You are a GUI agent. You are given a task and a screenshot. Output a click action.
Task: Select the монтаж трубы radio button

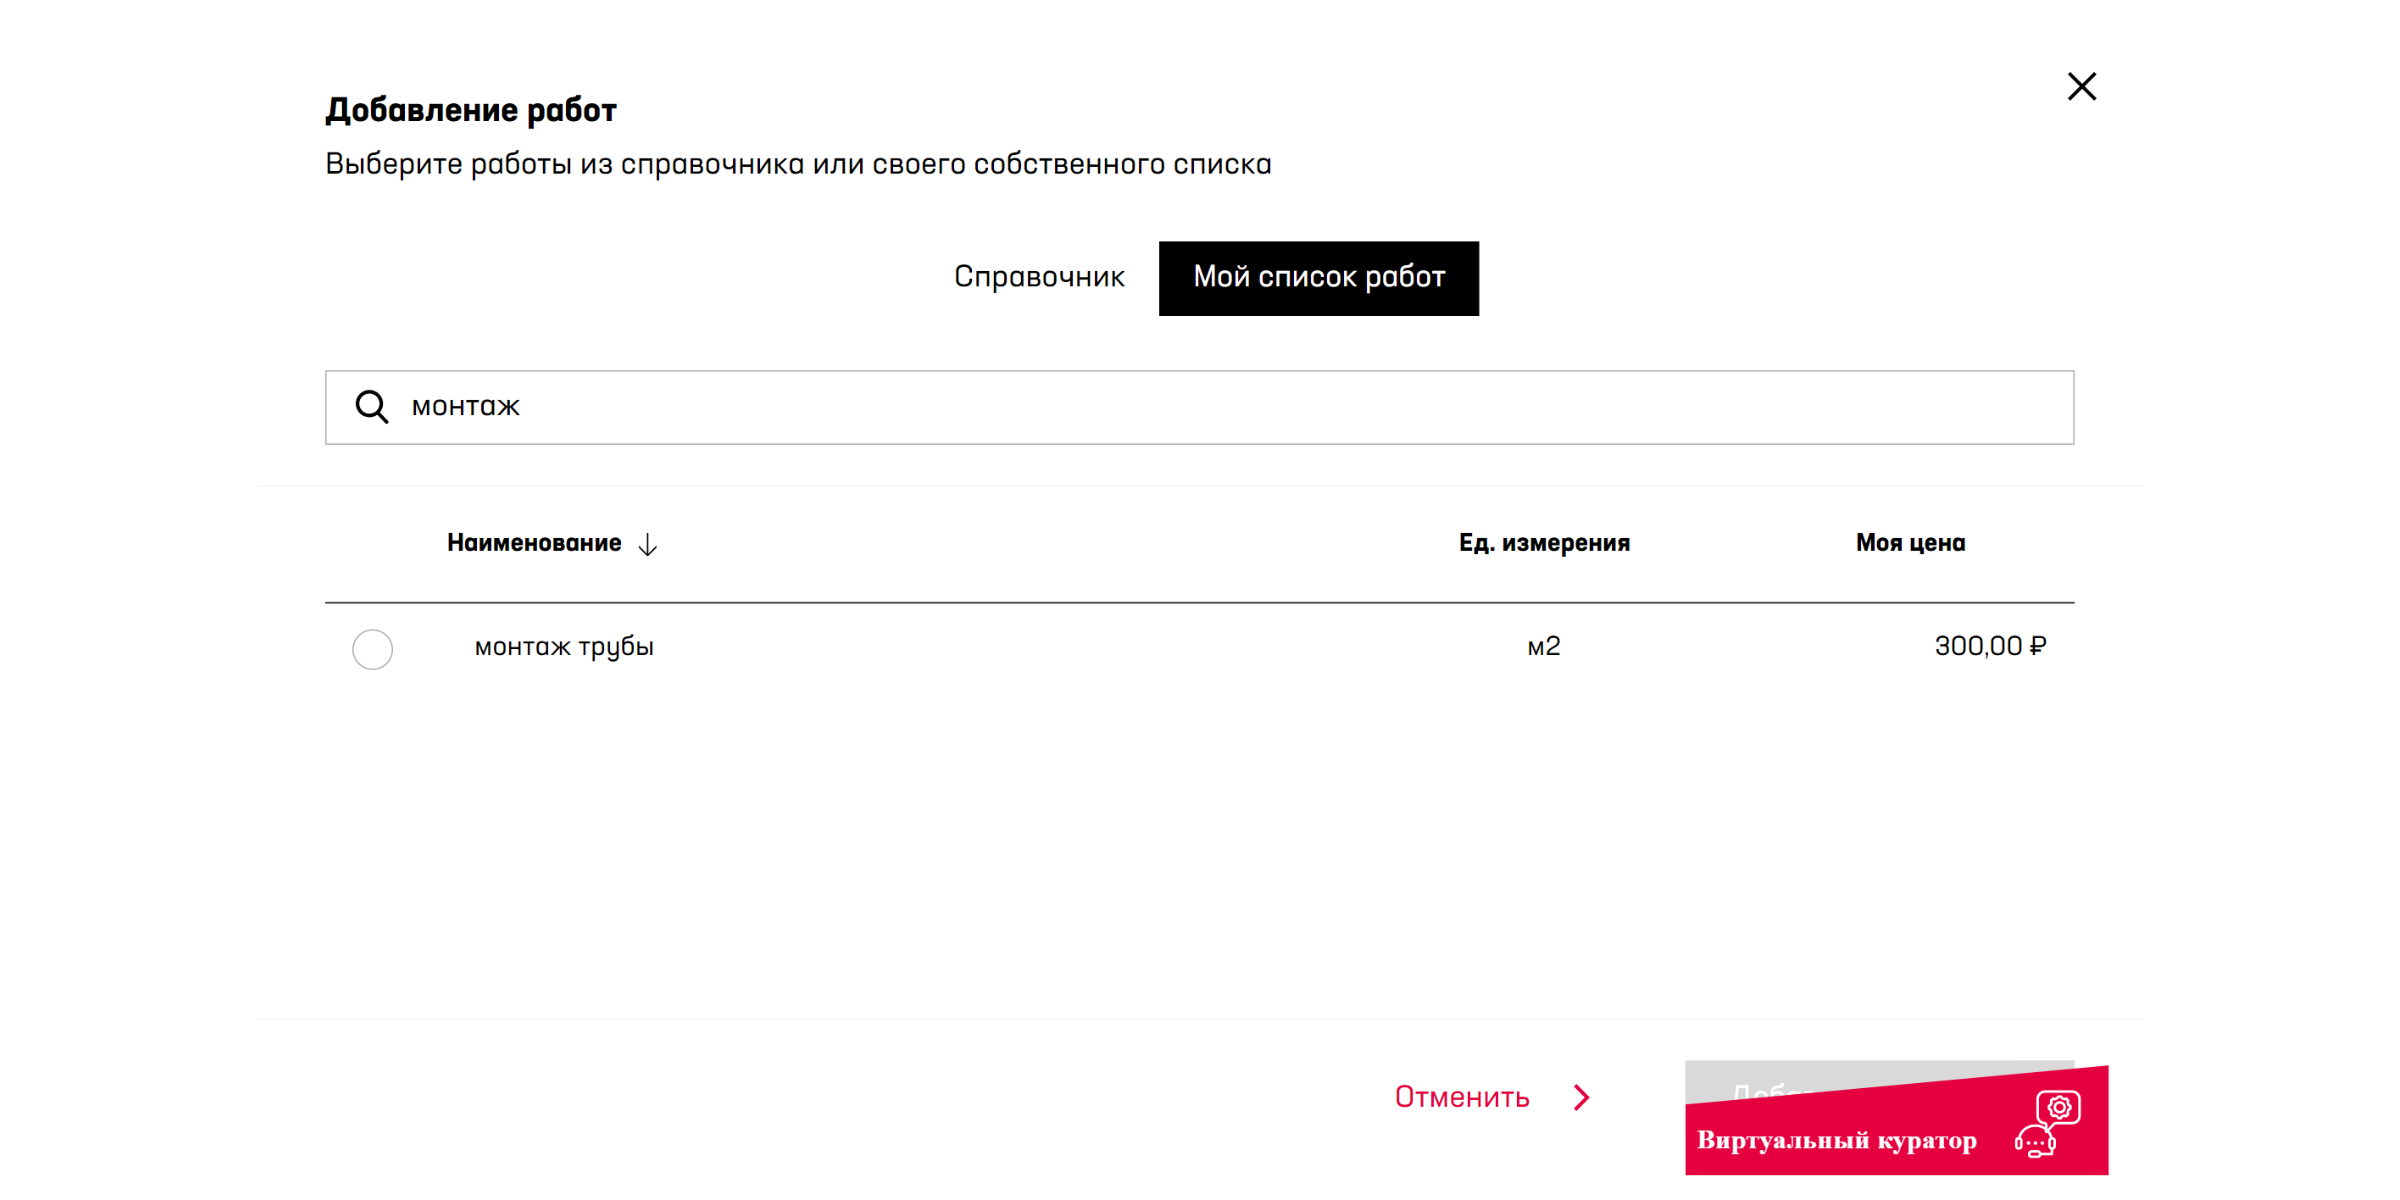(372, 649)
